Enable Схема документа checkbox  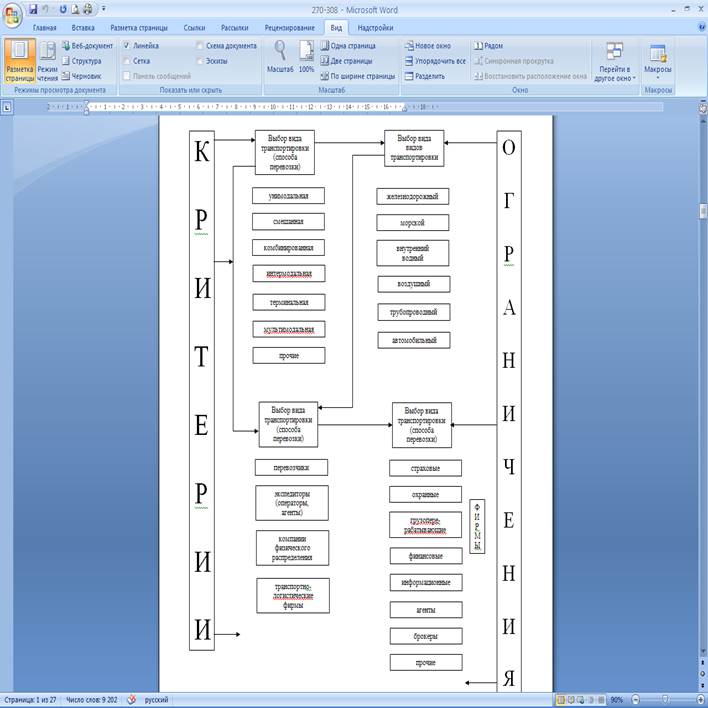pos(200,46)
